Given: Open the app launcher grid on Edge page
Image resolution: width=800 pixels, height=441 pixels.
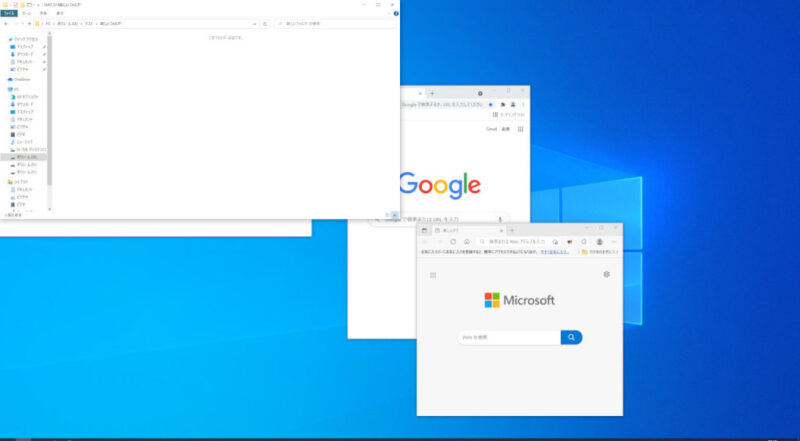Looking at the screenshot, I should coord(433,275).
